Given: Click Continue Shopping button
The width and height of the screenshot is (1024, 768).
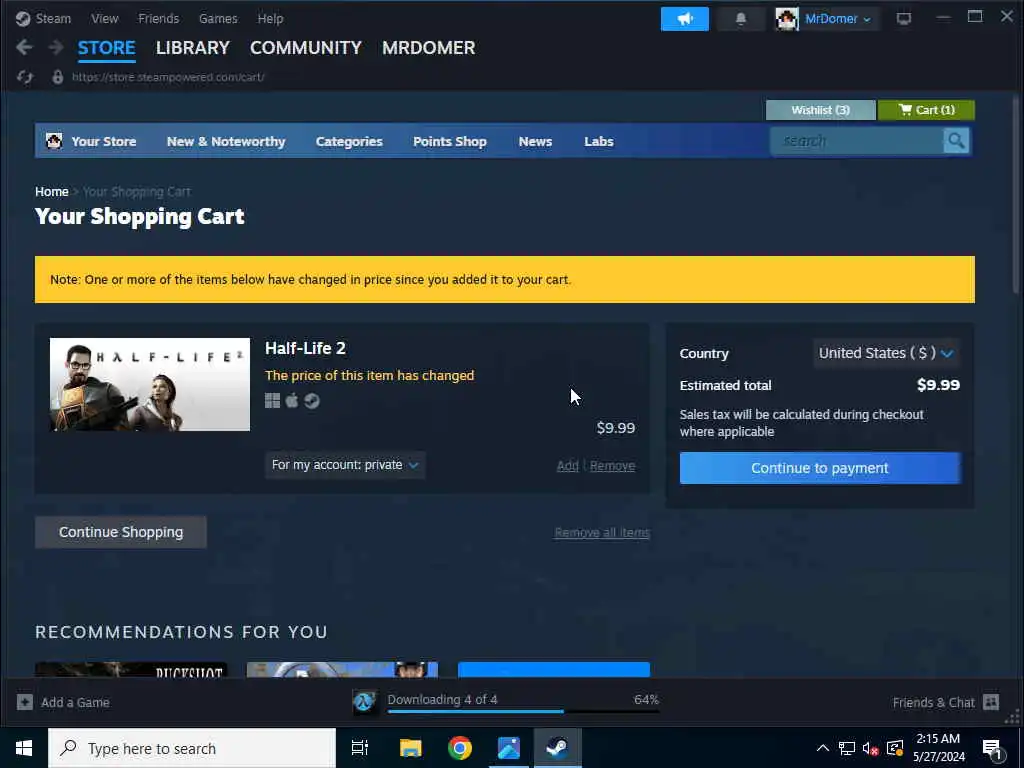Looking at the screenshot, I should click(x=121, y=532).
